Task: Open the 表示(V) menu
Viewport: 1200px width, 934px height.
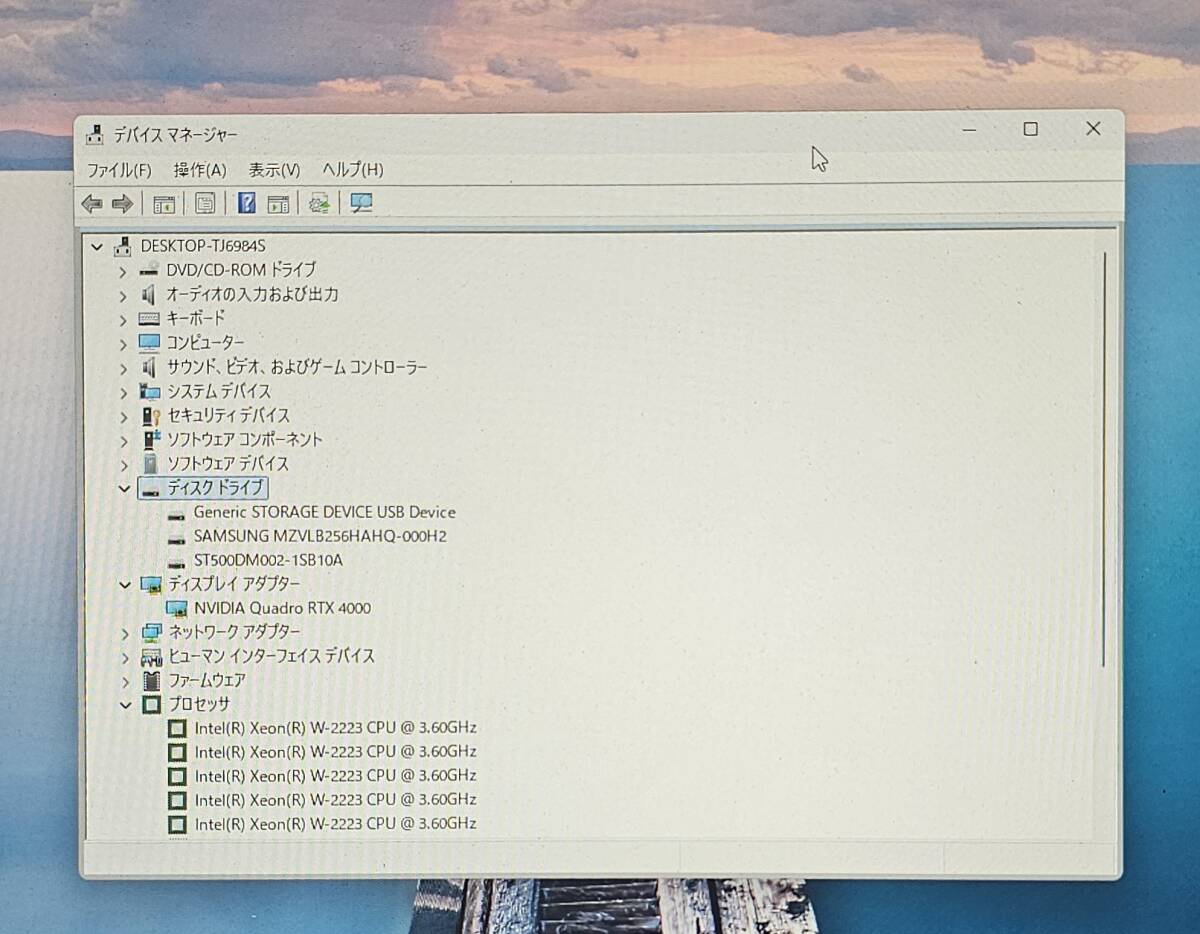Action: pos(274,170)
